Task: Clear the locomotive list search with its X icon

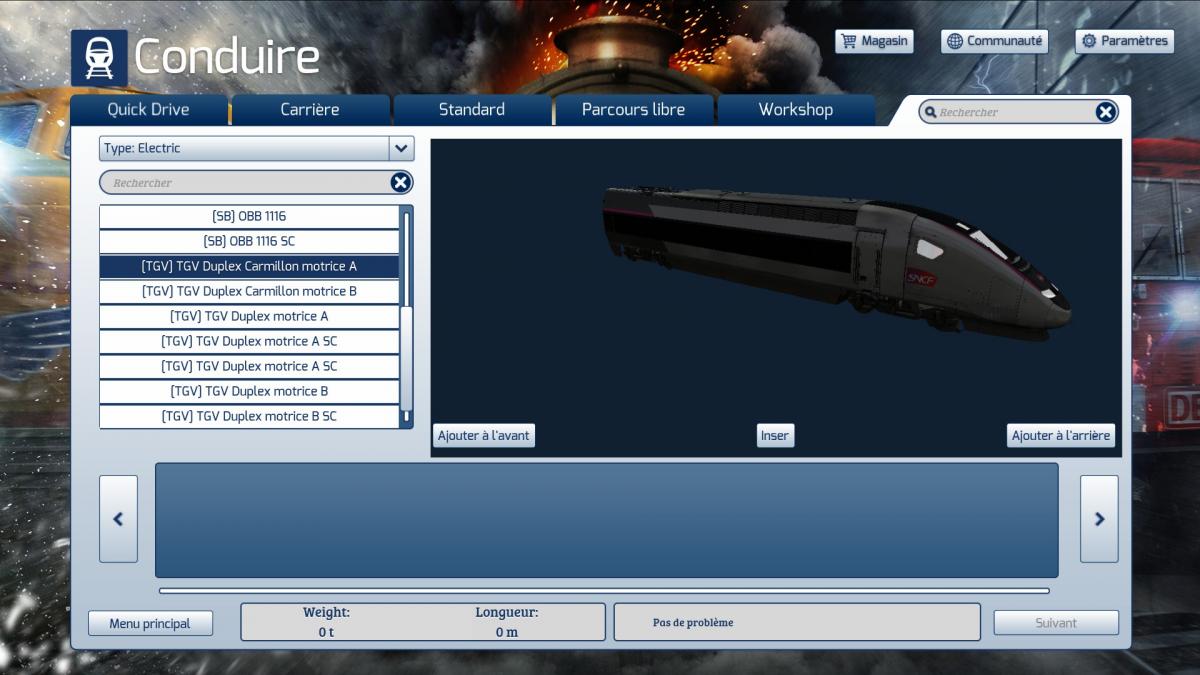Action: point(400,182)
